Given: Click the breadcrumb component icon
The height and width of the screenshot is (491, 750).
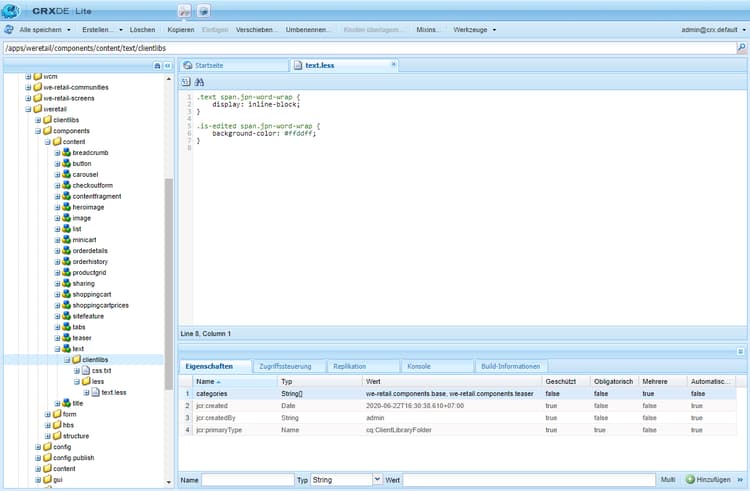Looking at the screenshot, I should click(x=66, y=153).
